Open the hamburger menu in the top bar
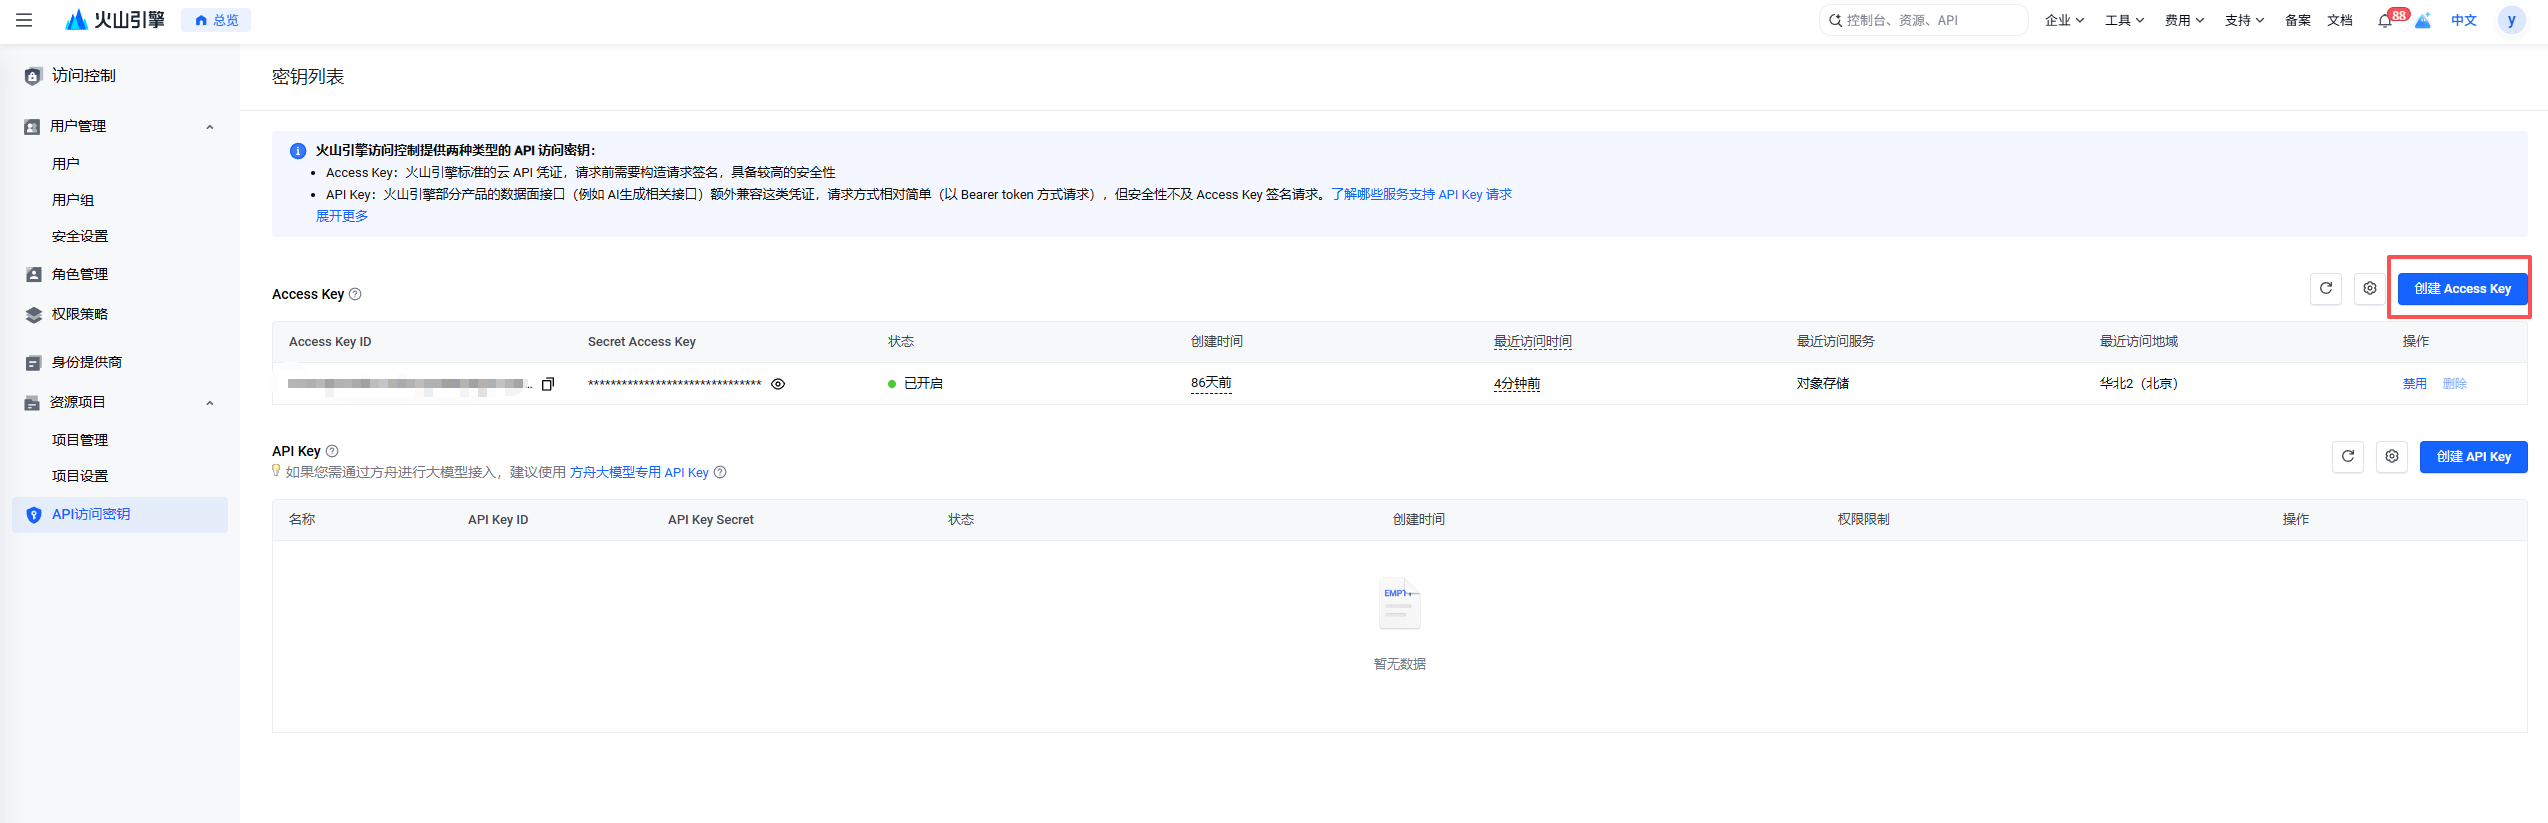 pyautogui.click(x=24, y=20)
